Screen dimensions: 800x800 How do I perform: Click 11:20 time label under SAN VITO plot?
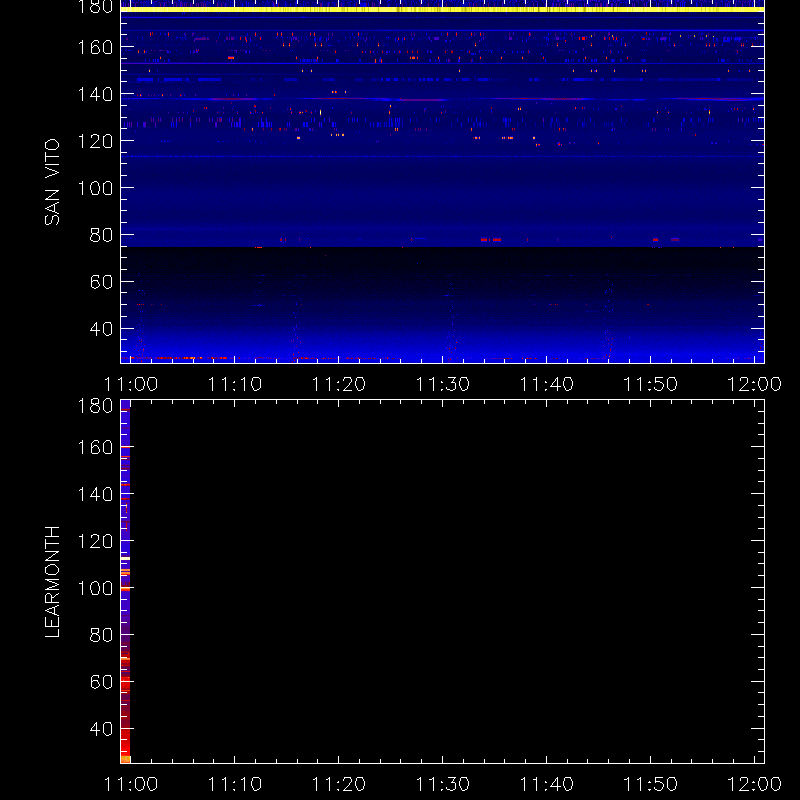(339, 384)
